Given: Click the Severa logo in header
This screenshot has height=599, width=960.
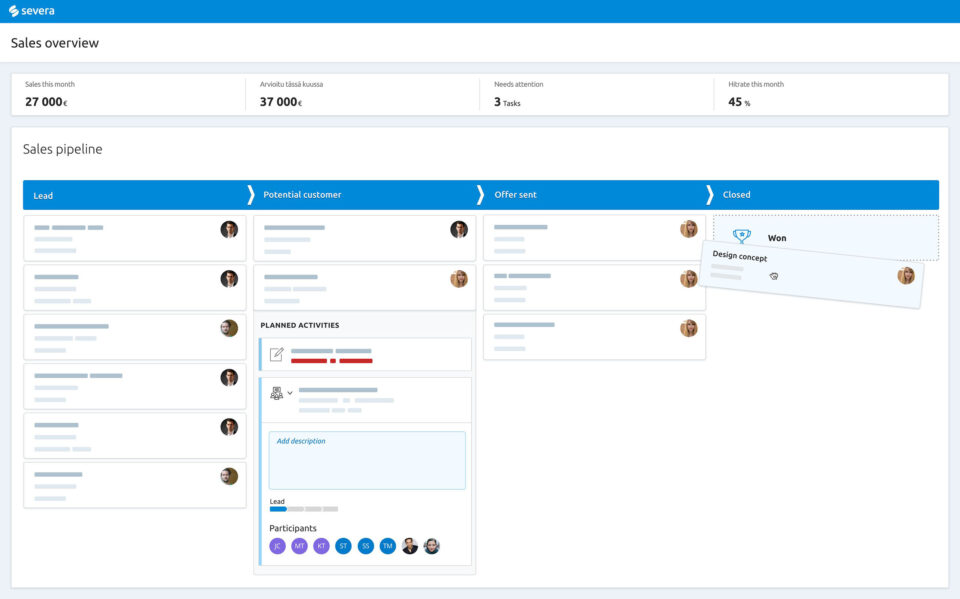Looking at the screenshot, I should point(32,11).
